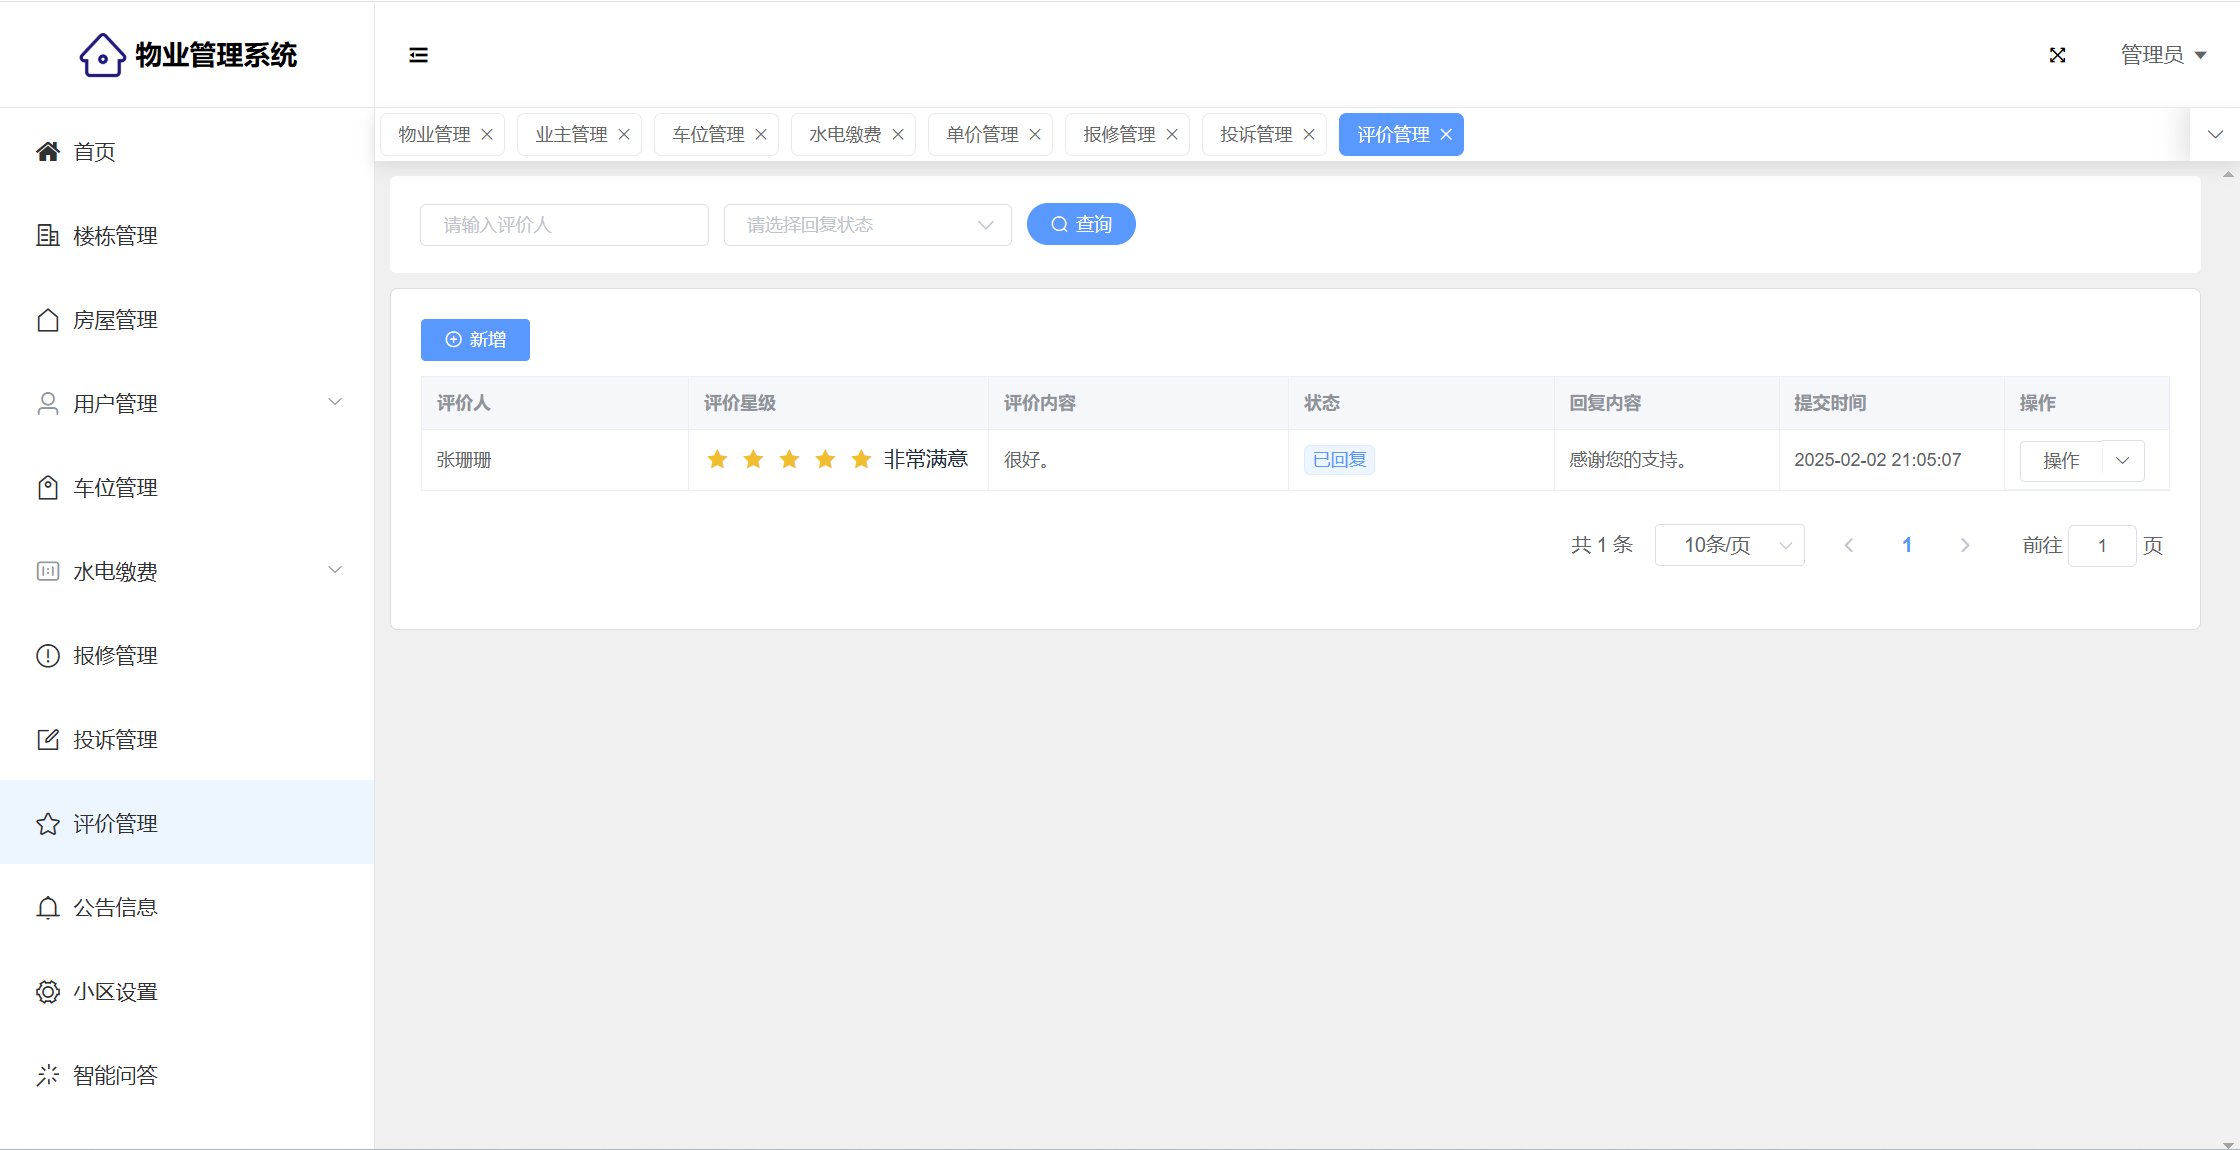Open 公告信息 in the sidebar
This screenshot has width=2240, height=1150.
point(115,908)
